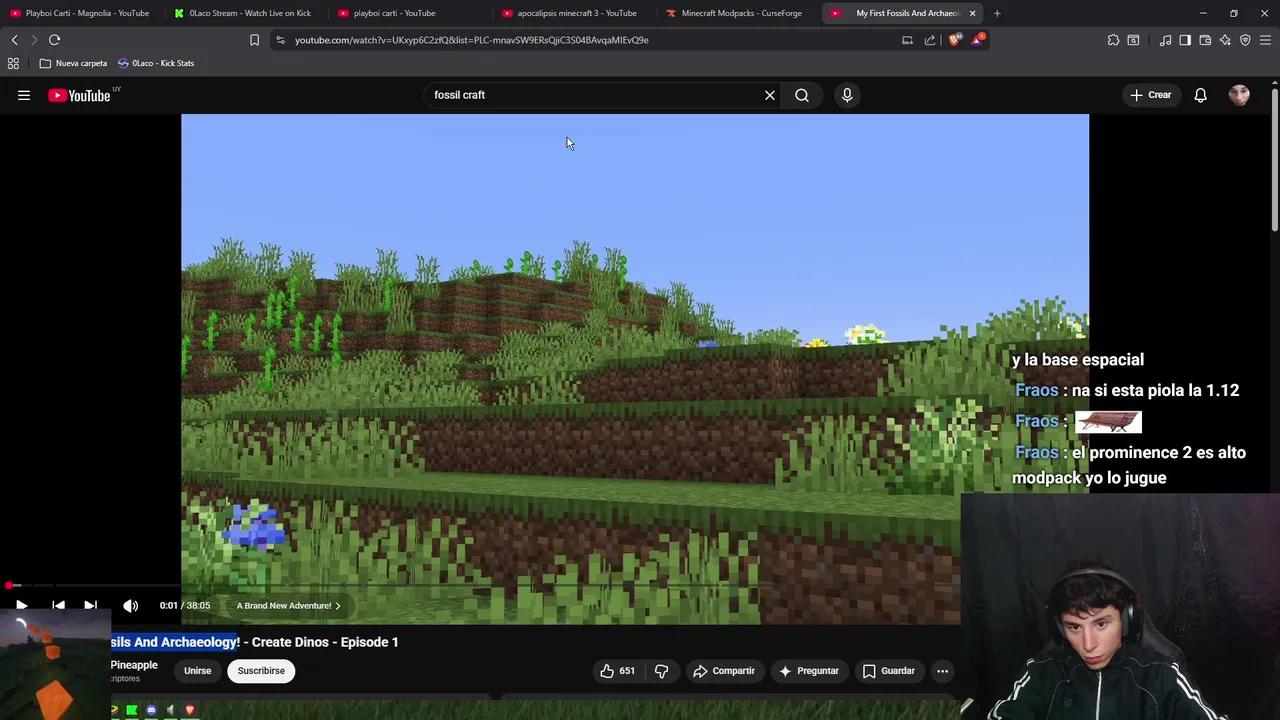Open the apps grid in bookmarks bar
This screenshot has height=720, width=1280.
13,63
